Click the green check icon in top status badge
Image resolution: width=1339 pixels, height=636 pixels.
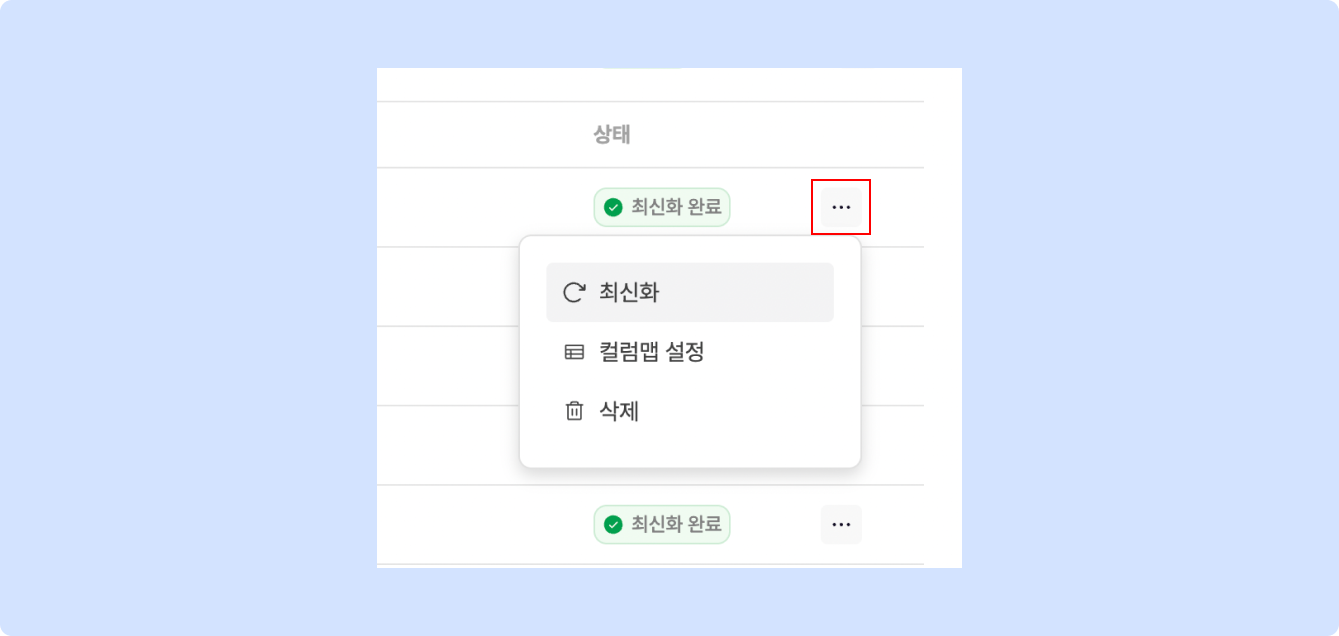(613, 207)
